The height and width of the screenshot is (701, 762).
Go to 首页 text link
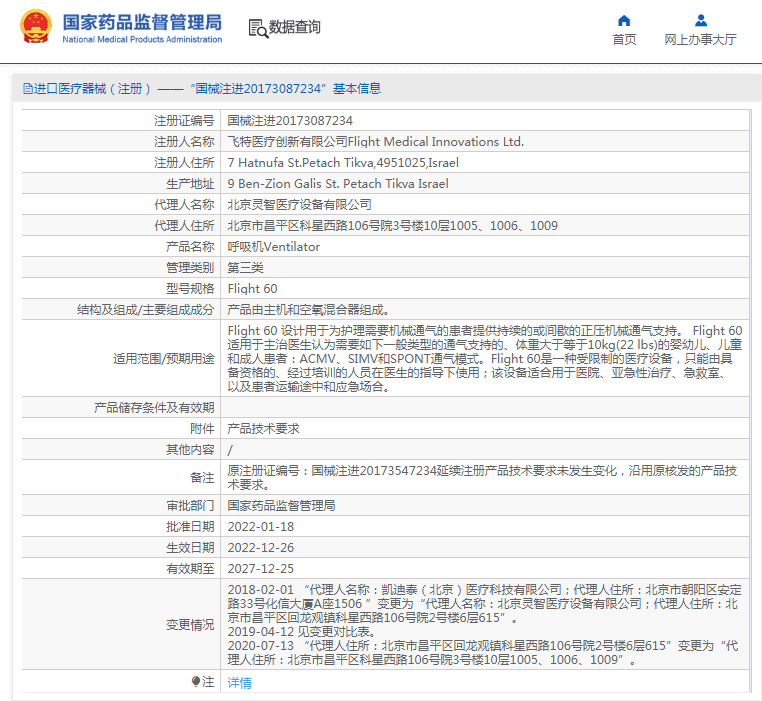pyautogui.click(x=624, y=40)
